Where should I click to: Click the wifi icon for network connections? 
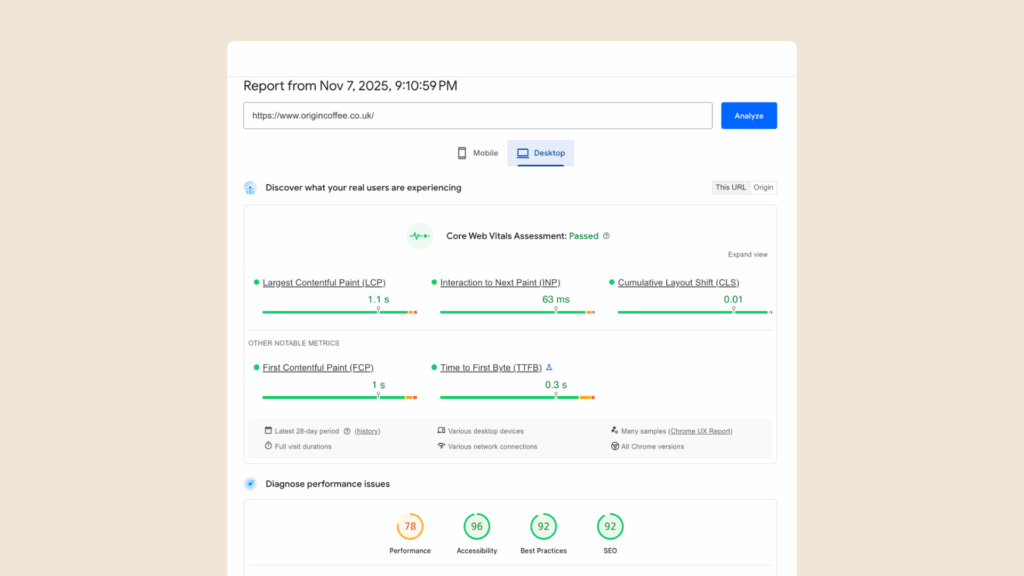click(x=441, y=446)
